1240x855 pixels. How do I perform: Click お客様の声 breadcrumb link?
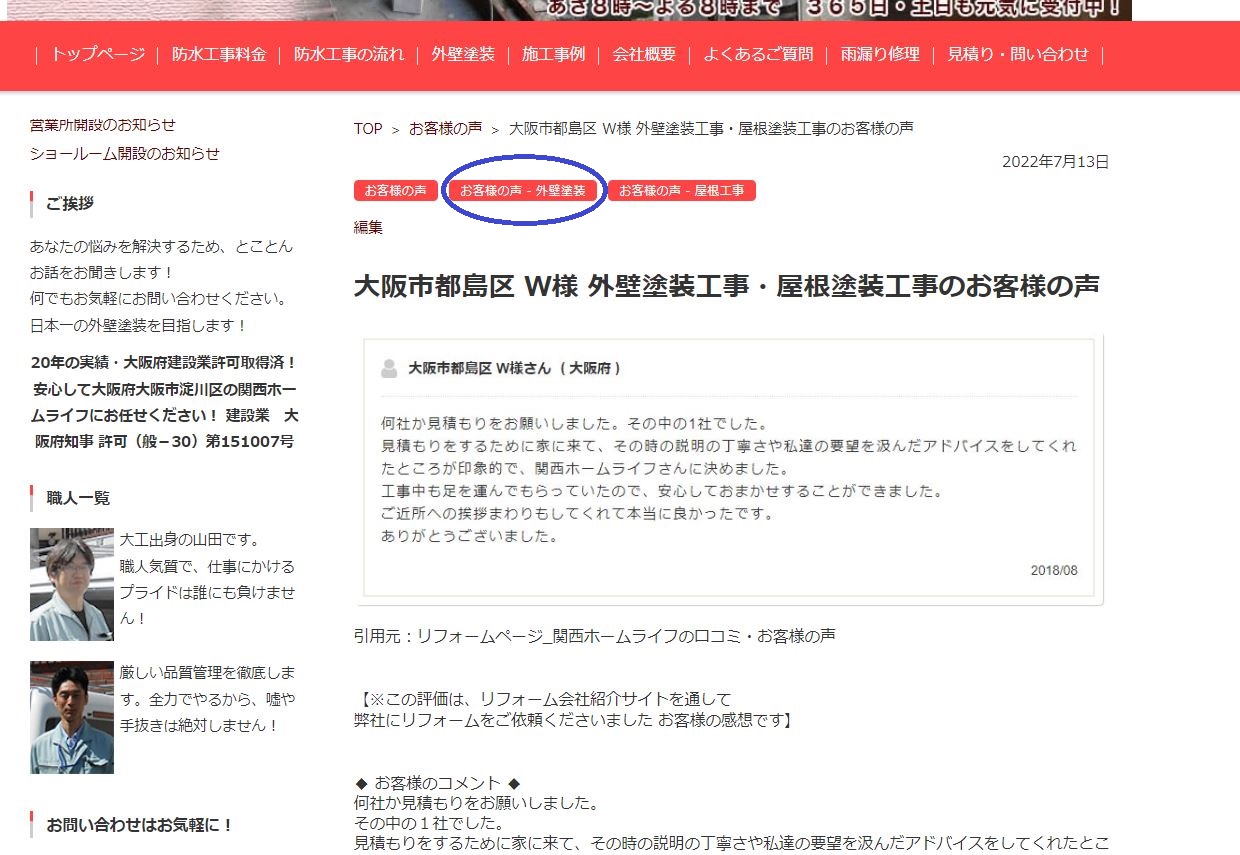click(445, 129)
